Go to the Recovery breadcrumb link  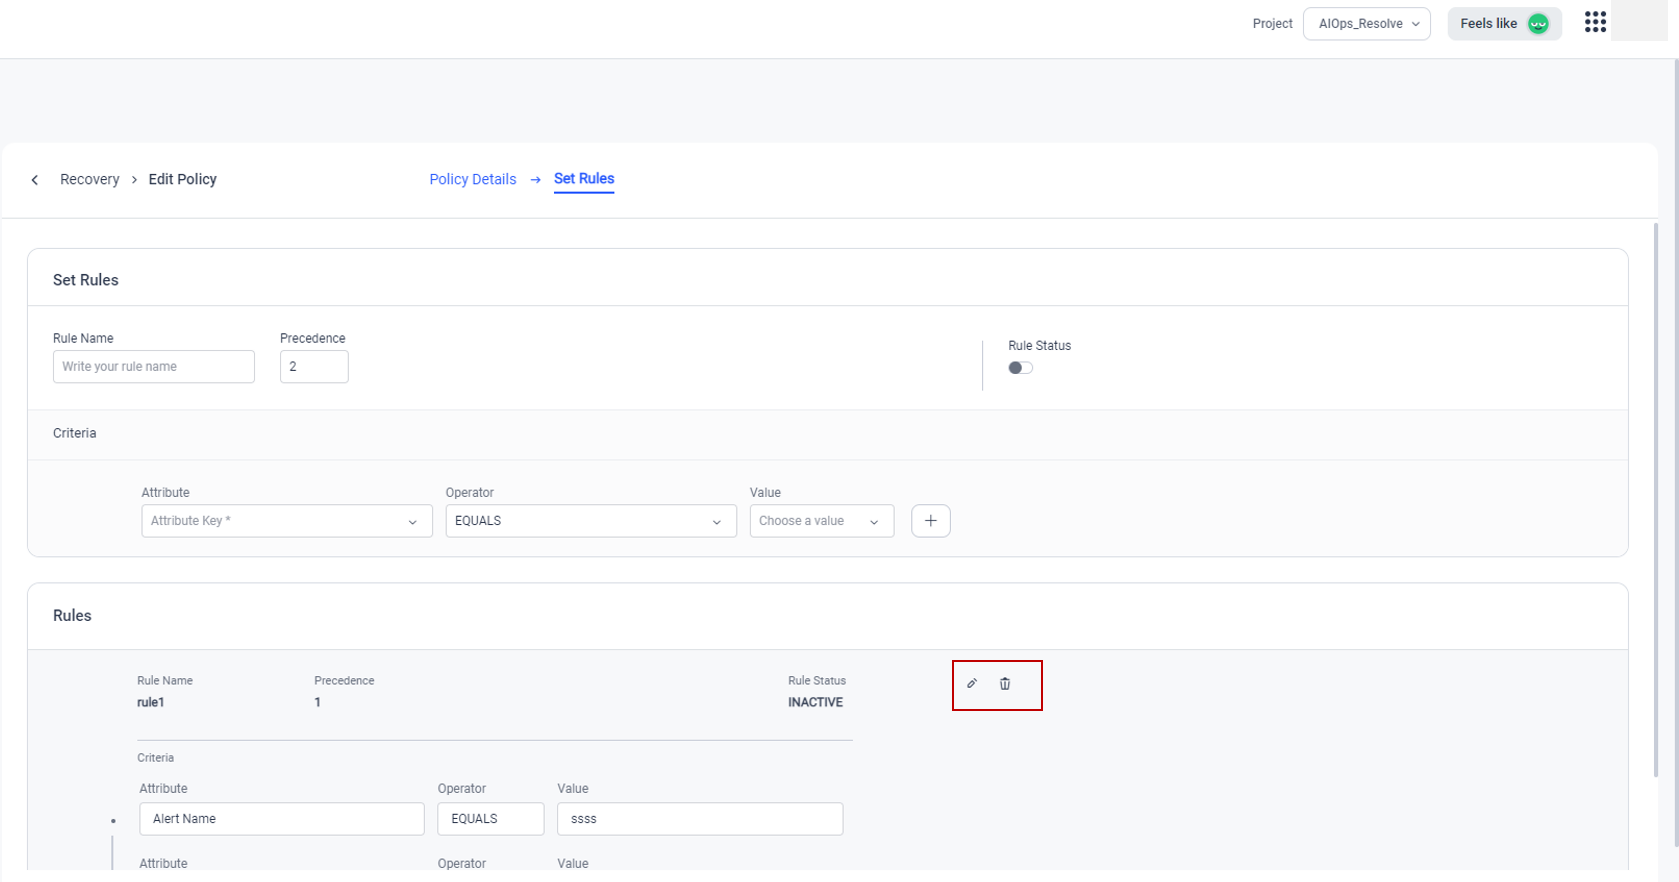click(89, 179)
